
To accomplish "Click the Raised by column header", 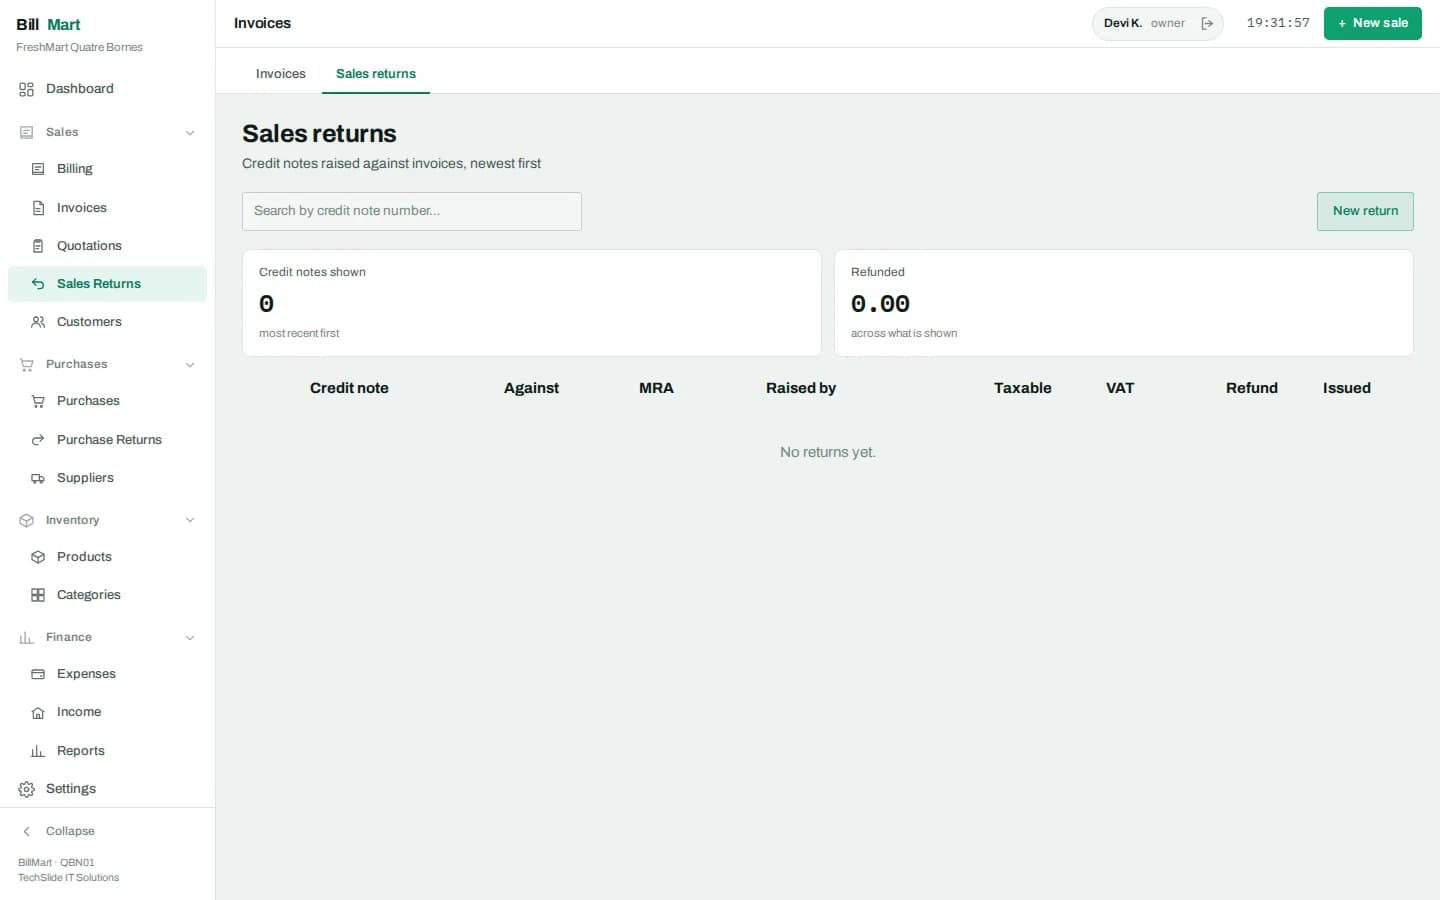I will pyautogui.click(x=801, y=388).
